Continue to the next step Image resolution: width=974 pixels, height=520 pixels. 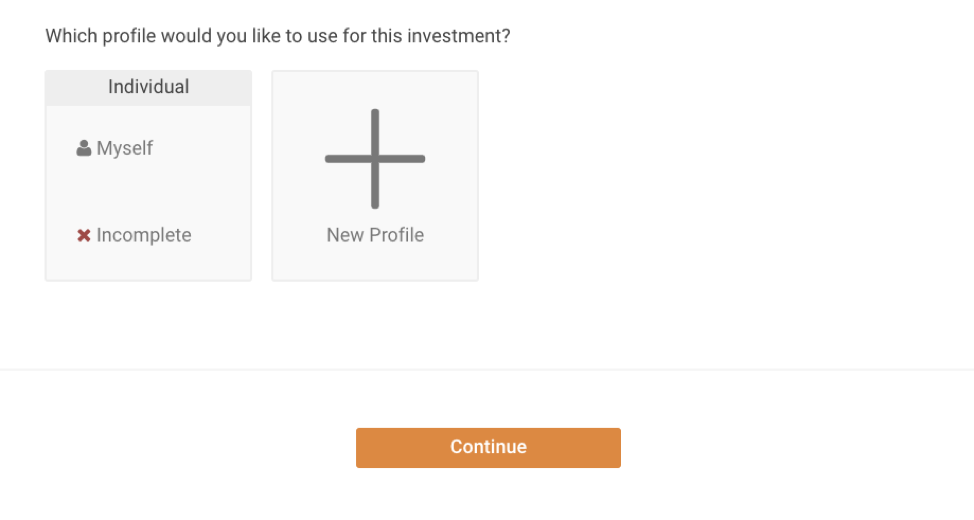488,448
